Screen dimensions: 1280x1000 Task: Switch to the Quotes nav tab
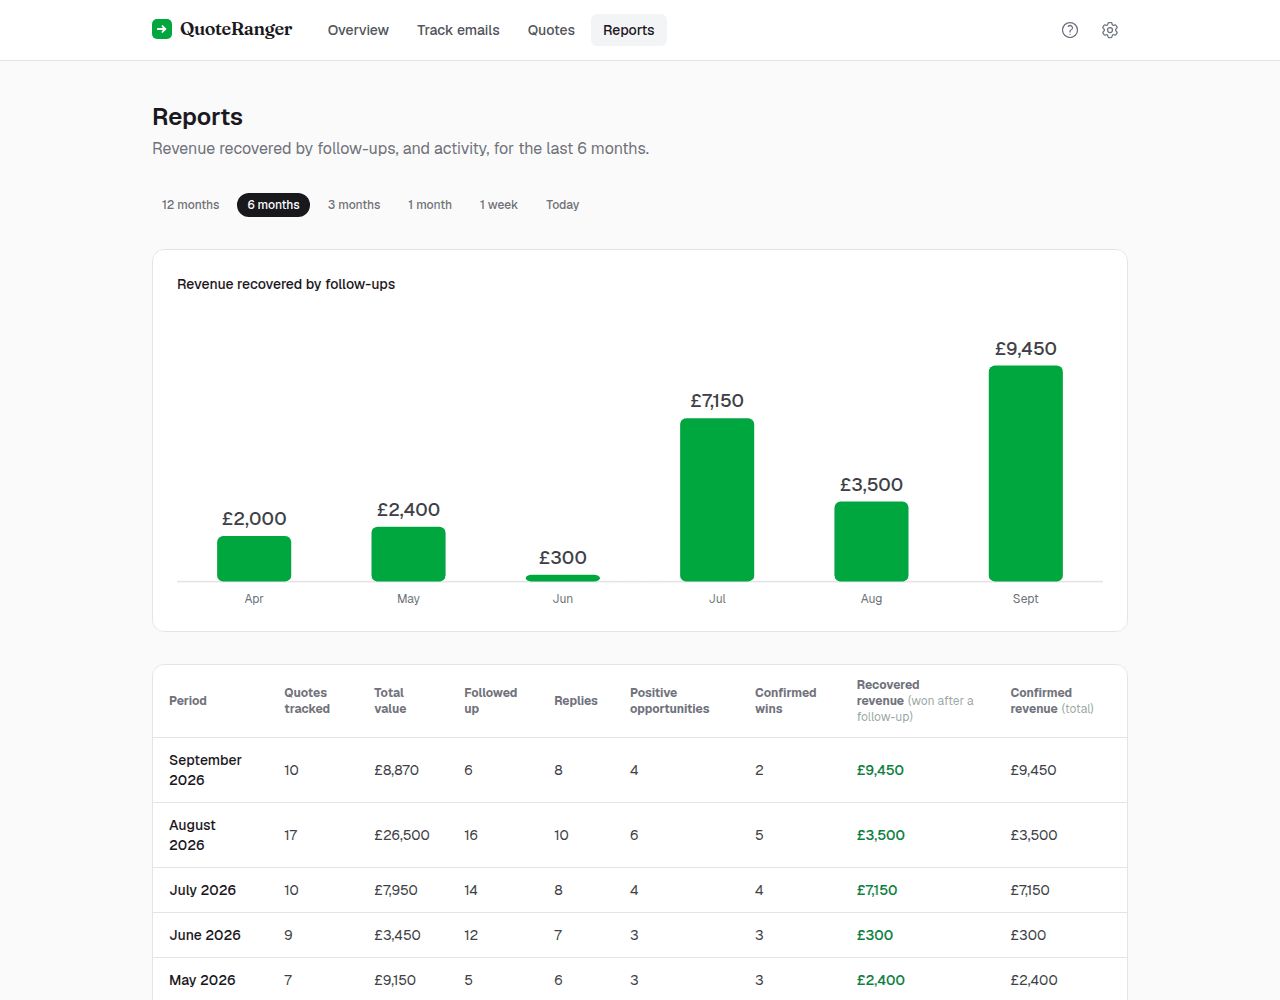[x=551, y=30]
